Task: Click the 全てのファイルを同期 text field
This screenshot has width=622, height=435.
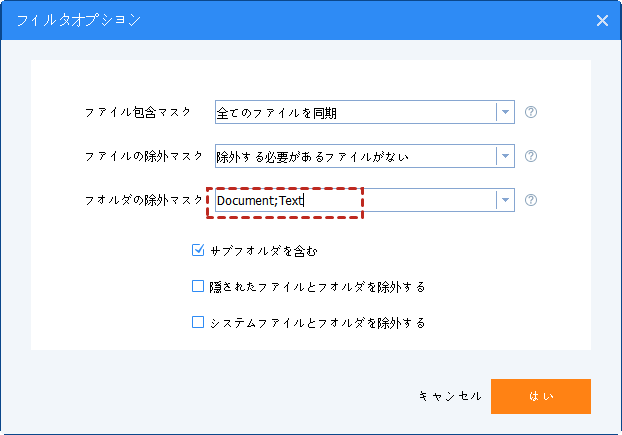Action: (x=355, y=112)
